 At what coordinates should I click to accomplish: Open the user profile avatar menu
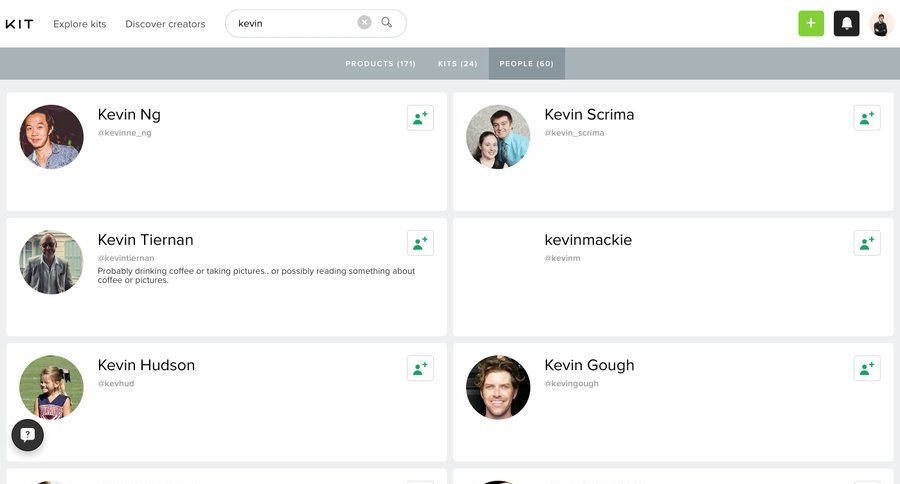(x=881, y=24)
